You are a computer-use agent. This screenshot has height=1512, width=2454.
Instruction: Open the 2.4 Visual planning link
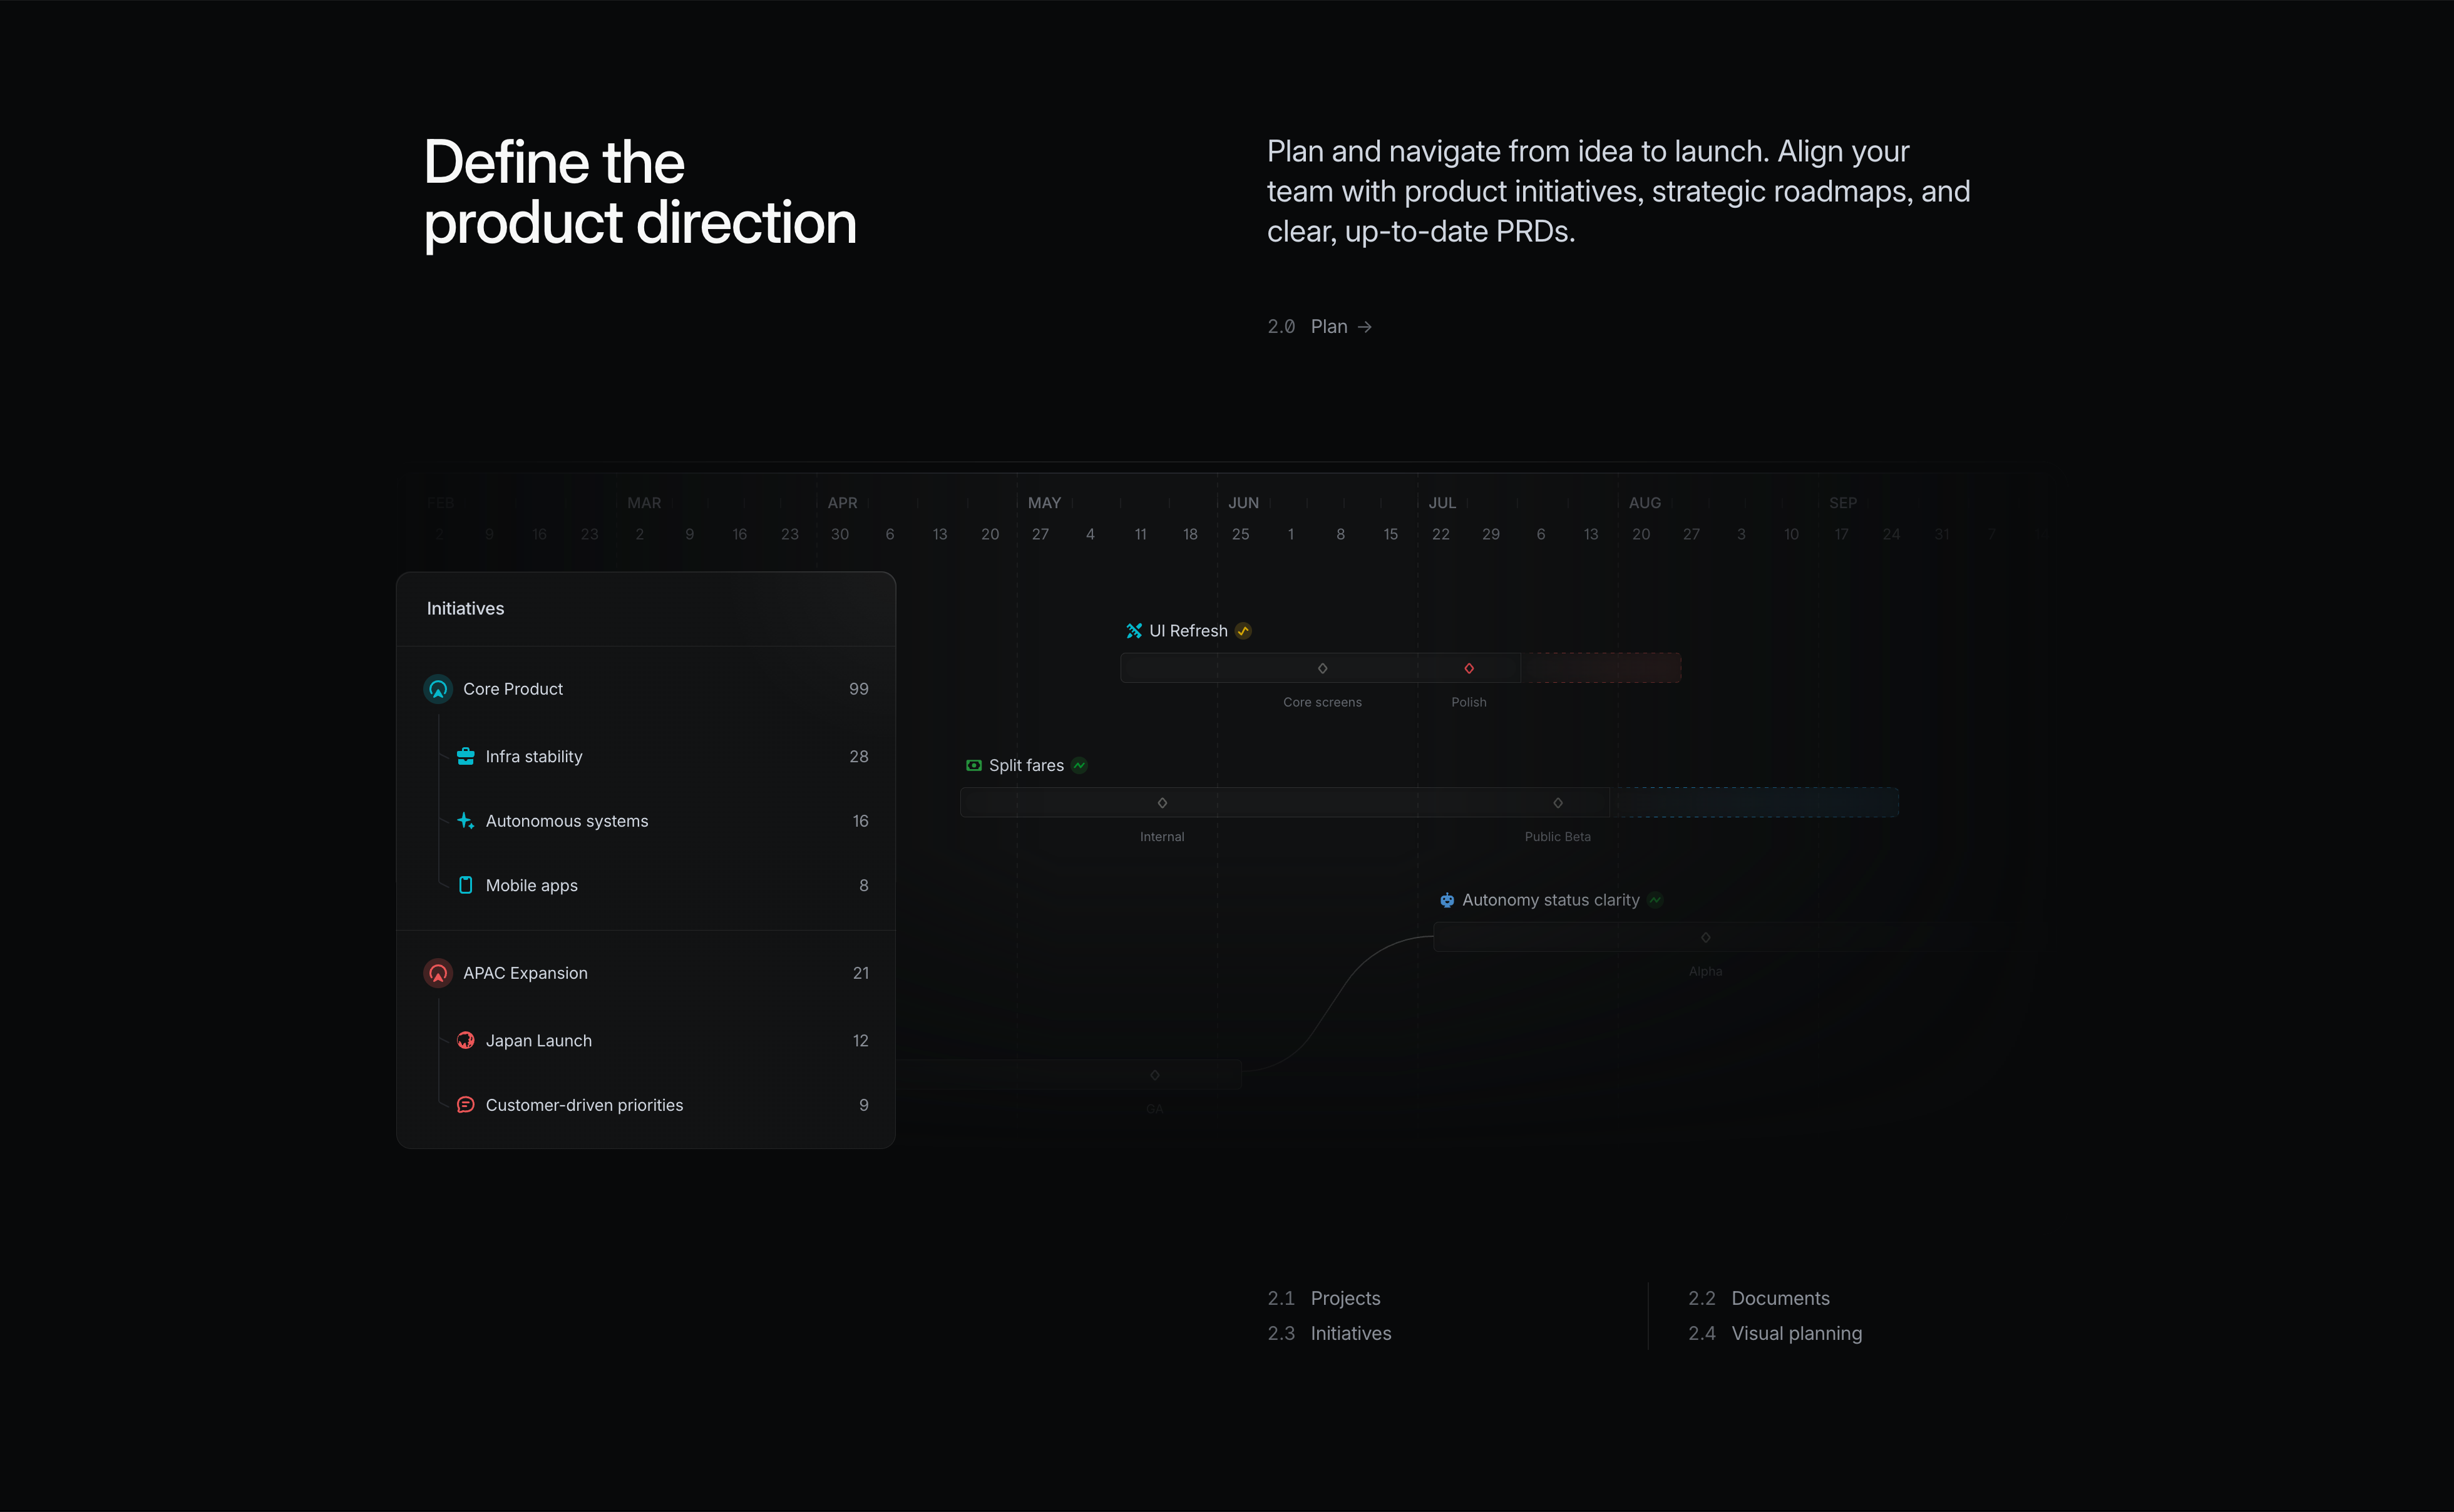(x=1775, y=1333)
